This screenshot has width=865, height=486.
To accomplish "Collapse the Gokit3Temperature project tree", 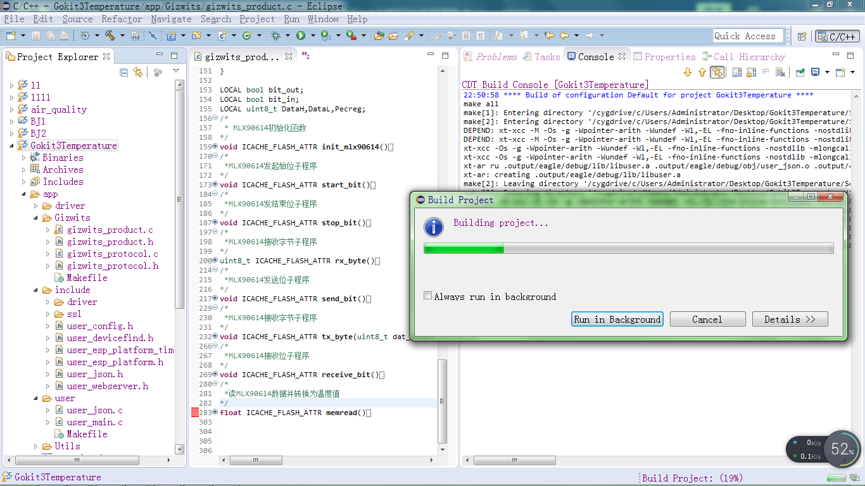I will coord(12,146).
